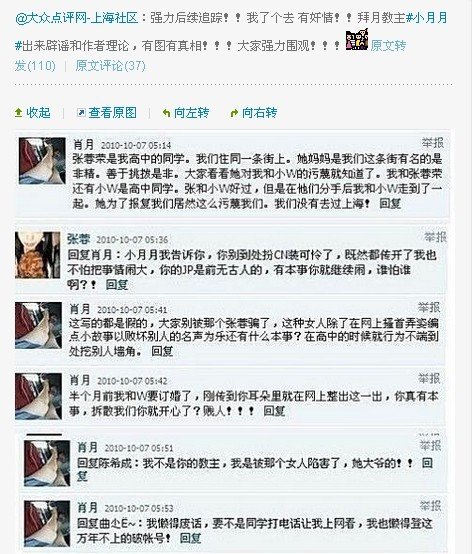Rotate image left with 向左转 icon
Image resolution: width=473 pixels, height=554 pixels.
[166, 113]
